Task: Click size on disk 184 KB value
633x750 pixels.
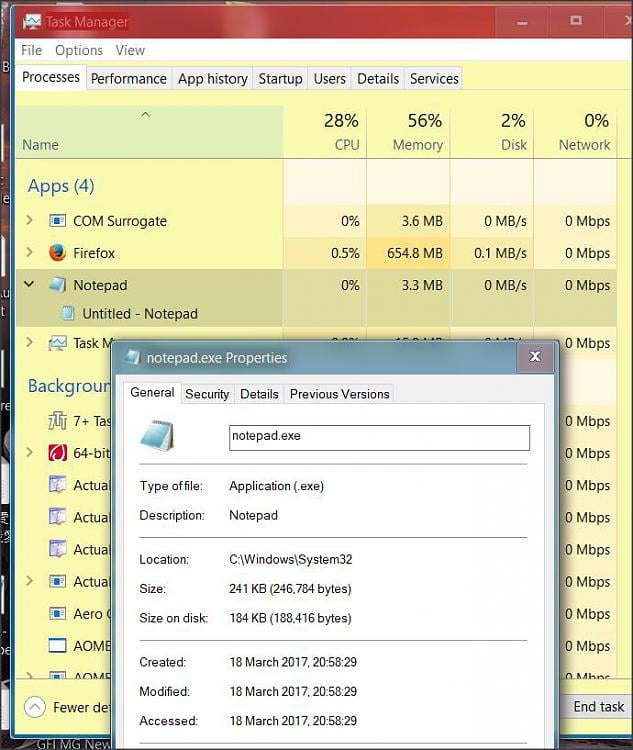Action: 290,618
